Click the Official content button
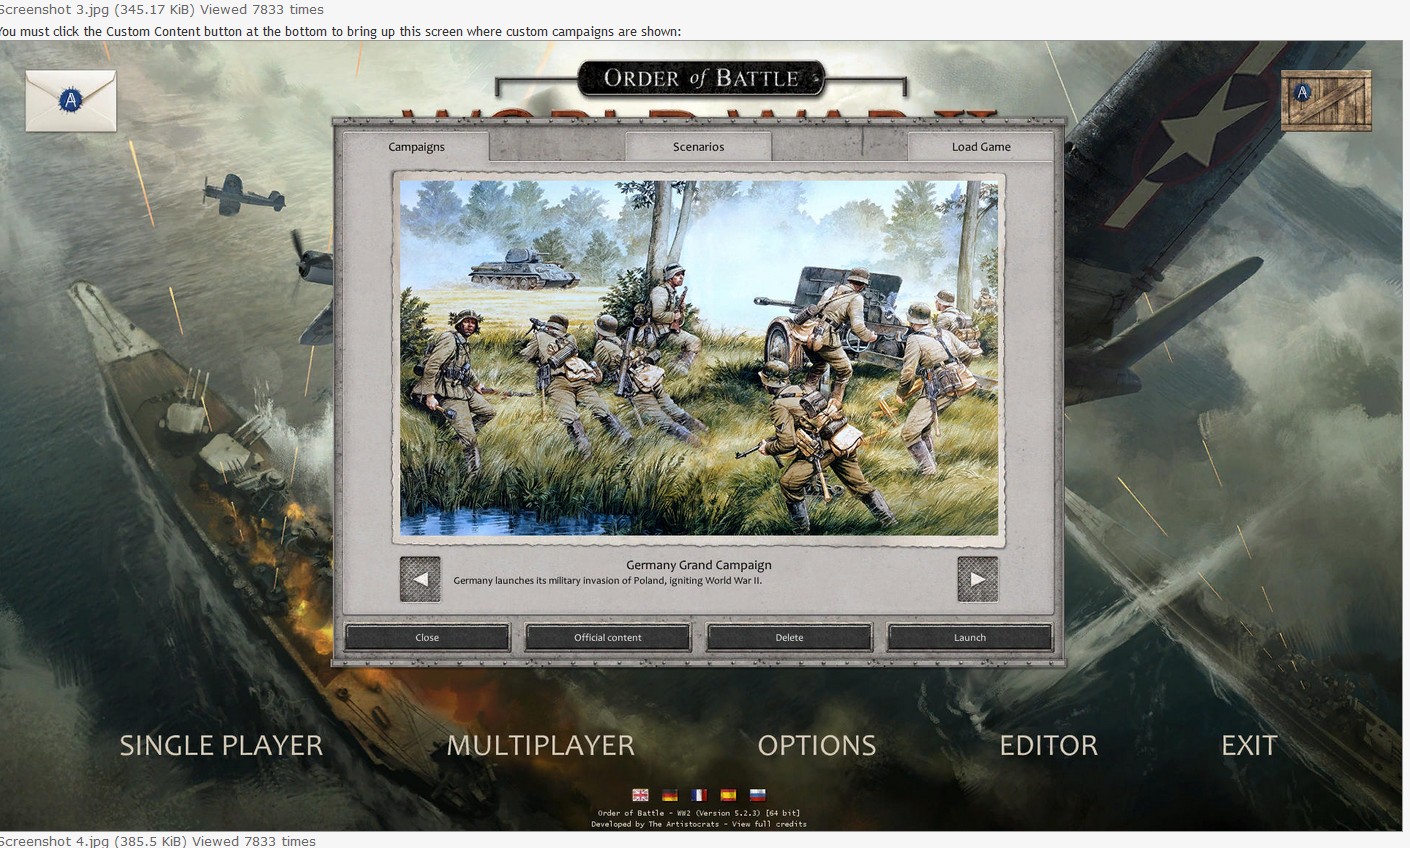This screenshot has width=1410, height=848. pos(608,637)
